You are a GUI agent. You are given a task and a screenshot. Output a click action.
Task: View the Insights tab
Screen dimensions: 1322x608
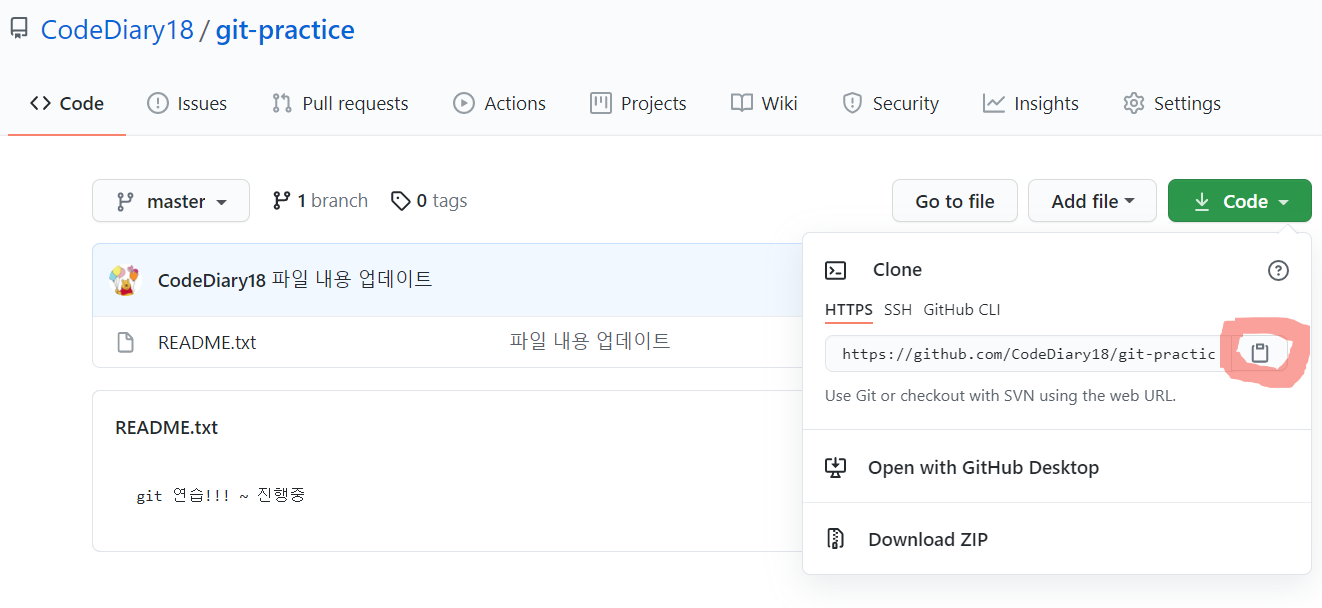coord(1031,103)
